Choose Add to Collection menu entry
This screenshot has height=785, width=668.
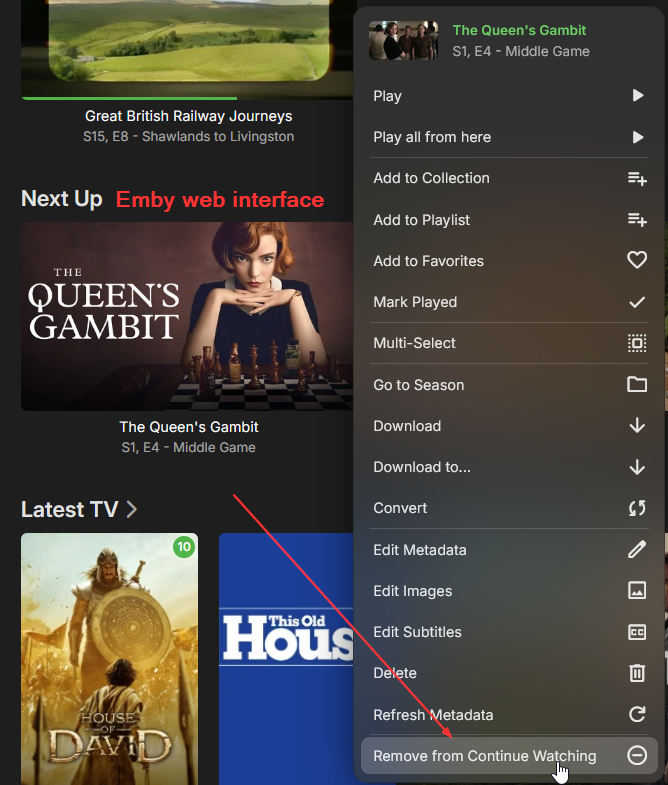click(x=509, y=178)
